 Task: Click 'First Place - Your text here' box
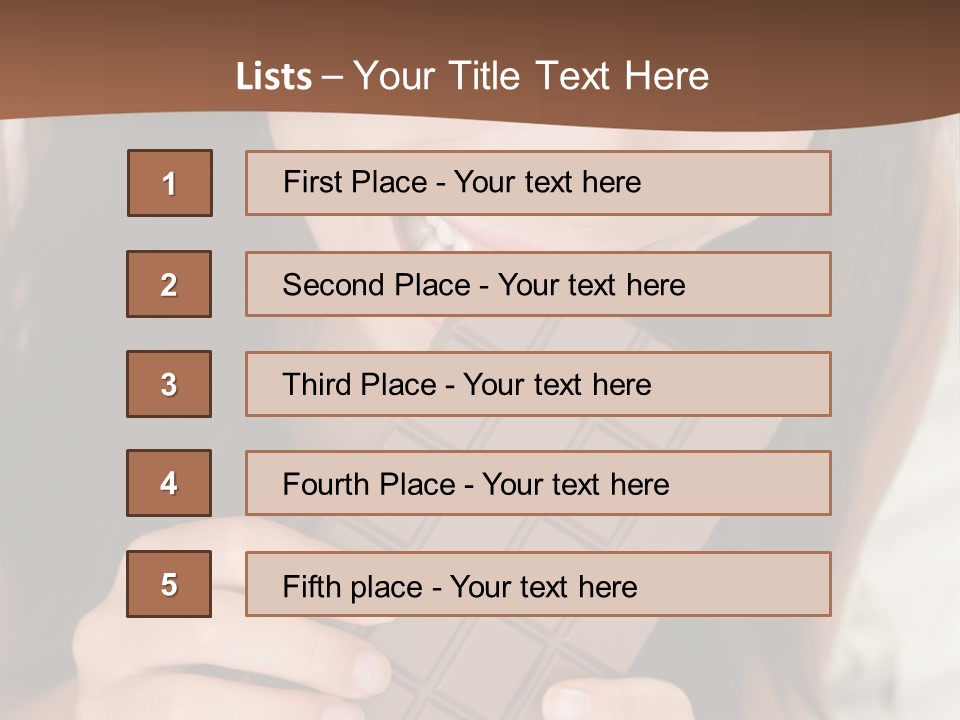click(538, 183)
